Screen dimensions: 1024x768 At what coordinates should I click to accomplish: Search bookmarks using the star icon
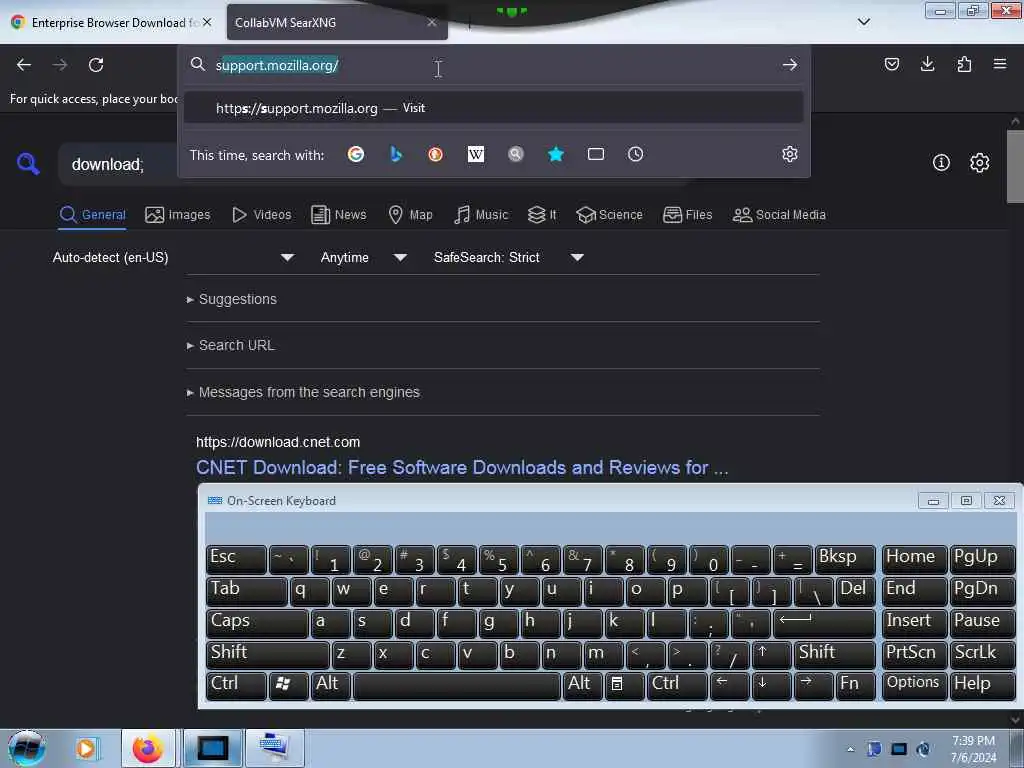[556, 154]
